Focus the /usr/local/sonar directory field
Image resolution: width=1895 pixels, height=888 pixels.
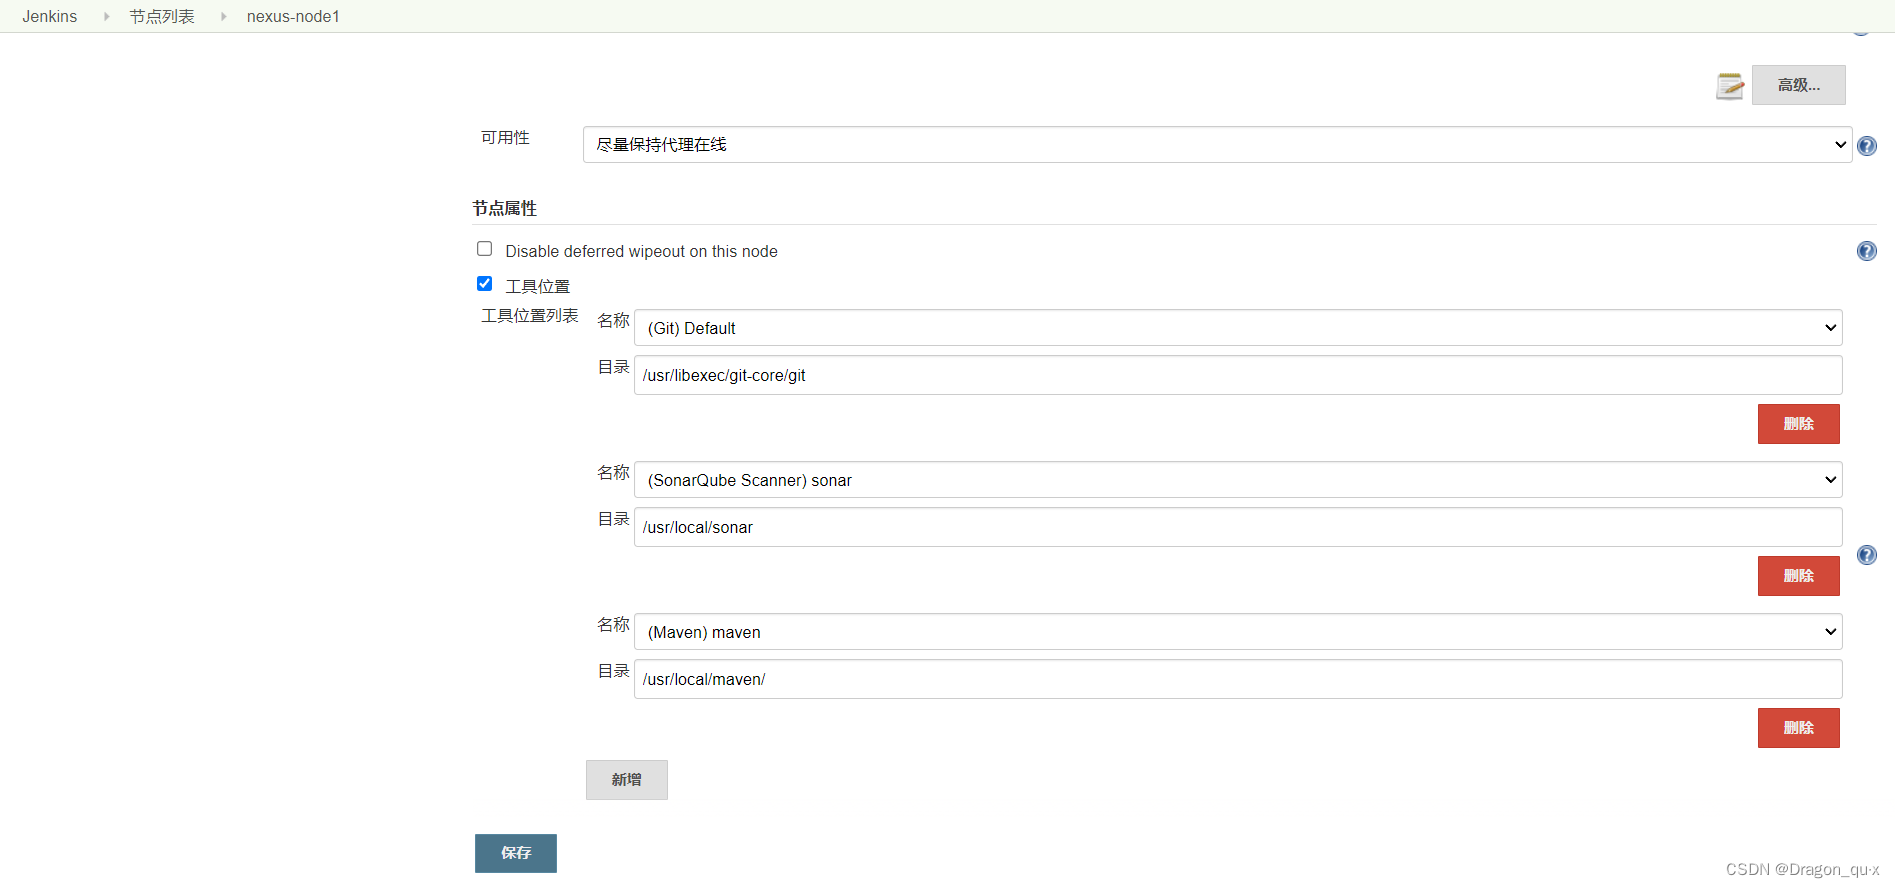pyautogui.click(x=1238, y=527)
